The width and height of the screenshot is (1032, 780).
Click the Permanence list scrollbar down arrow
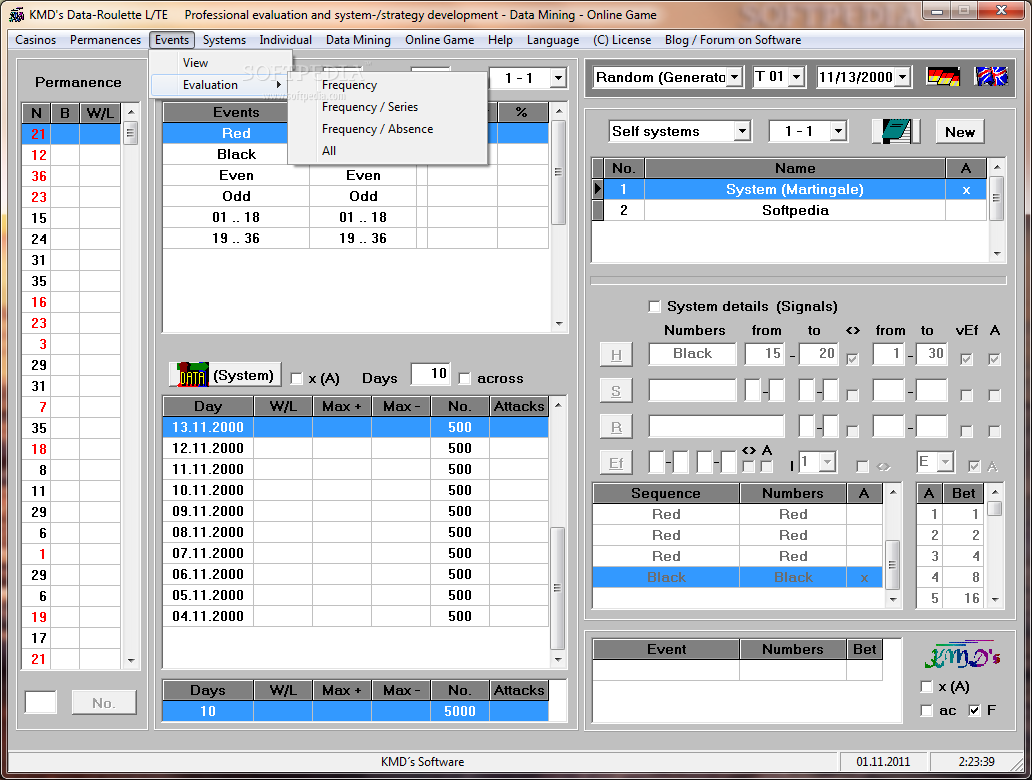130,660
